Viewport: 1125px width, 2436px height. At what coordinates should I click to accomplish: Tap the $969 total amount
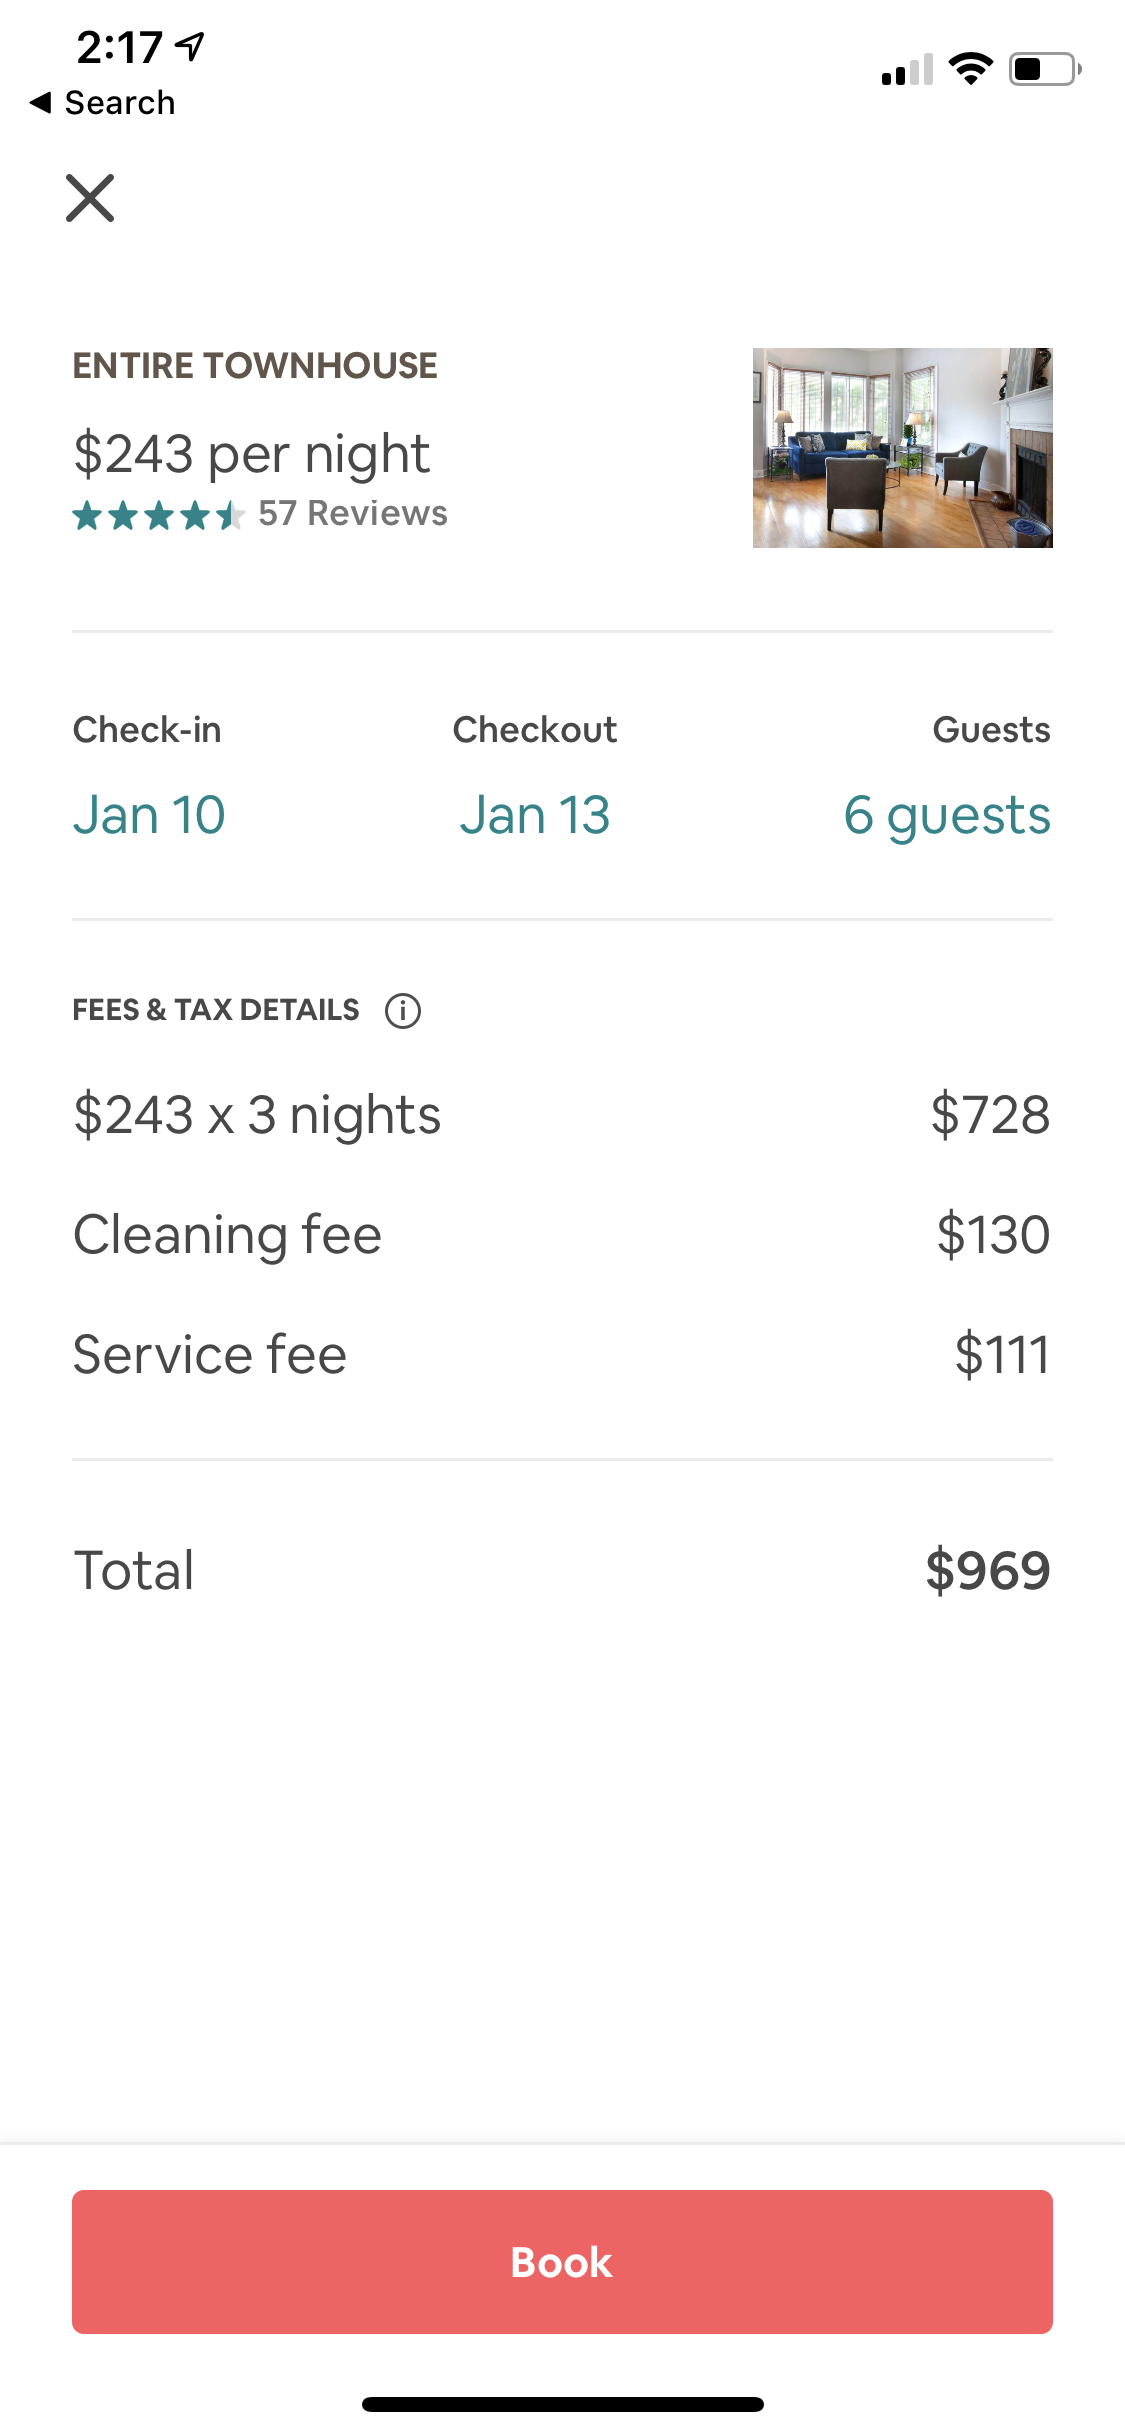pos(987,1570)
